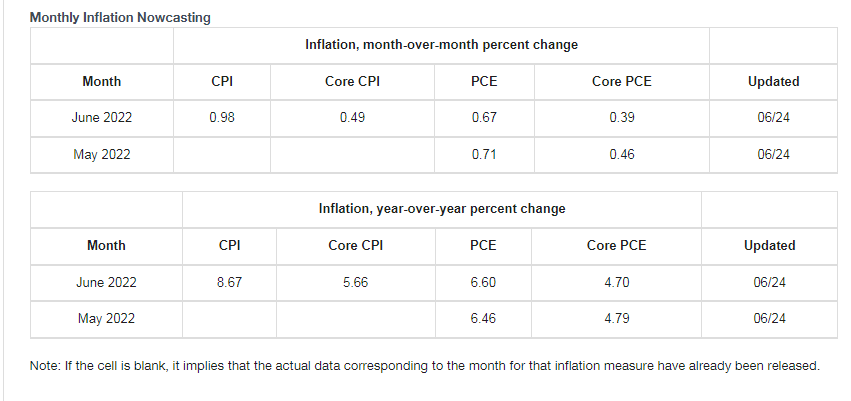Click Core PCE header in year-over-year table
The width and height of the screenshot is (851, 401).
coord(617,246)
